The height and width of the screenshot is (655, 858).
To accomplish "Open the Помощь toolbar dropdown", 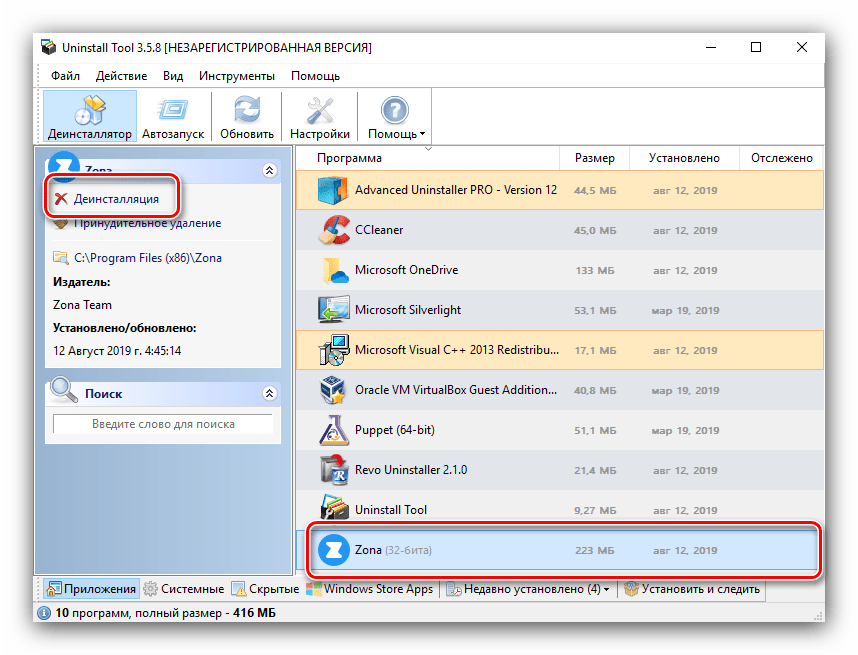I will click(396, 117).
